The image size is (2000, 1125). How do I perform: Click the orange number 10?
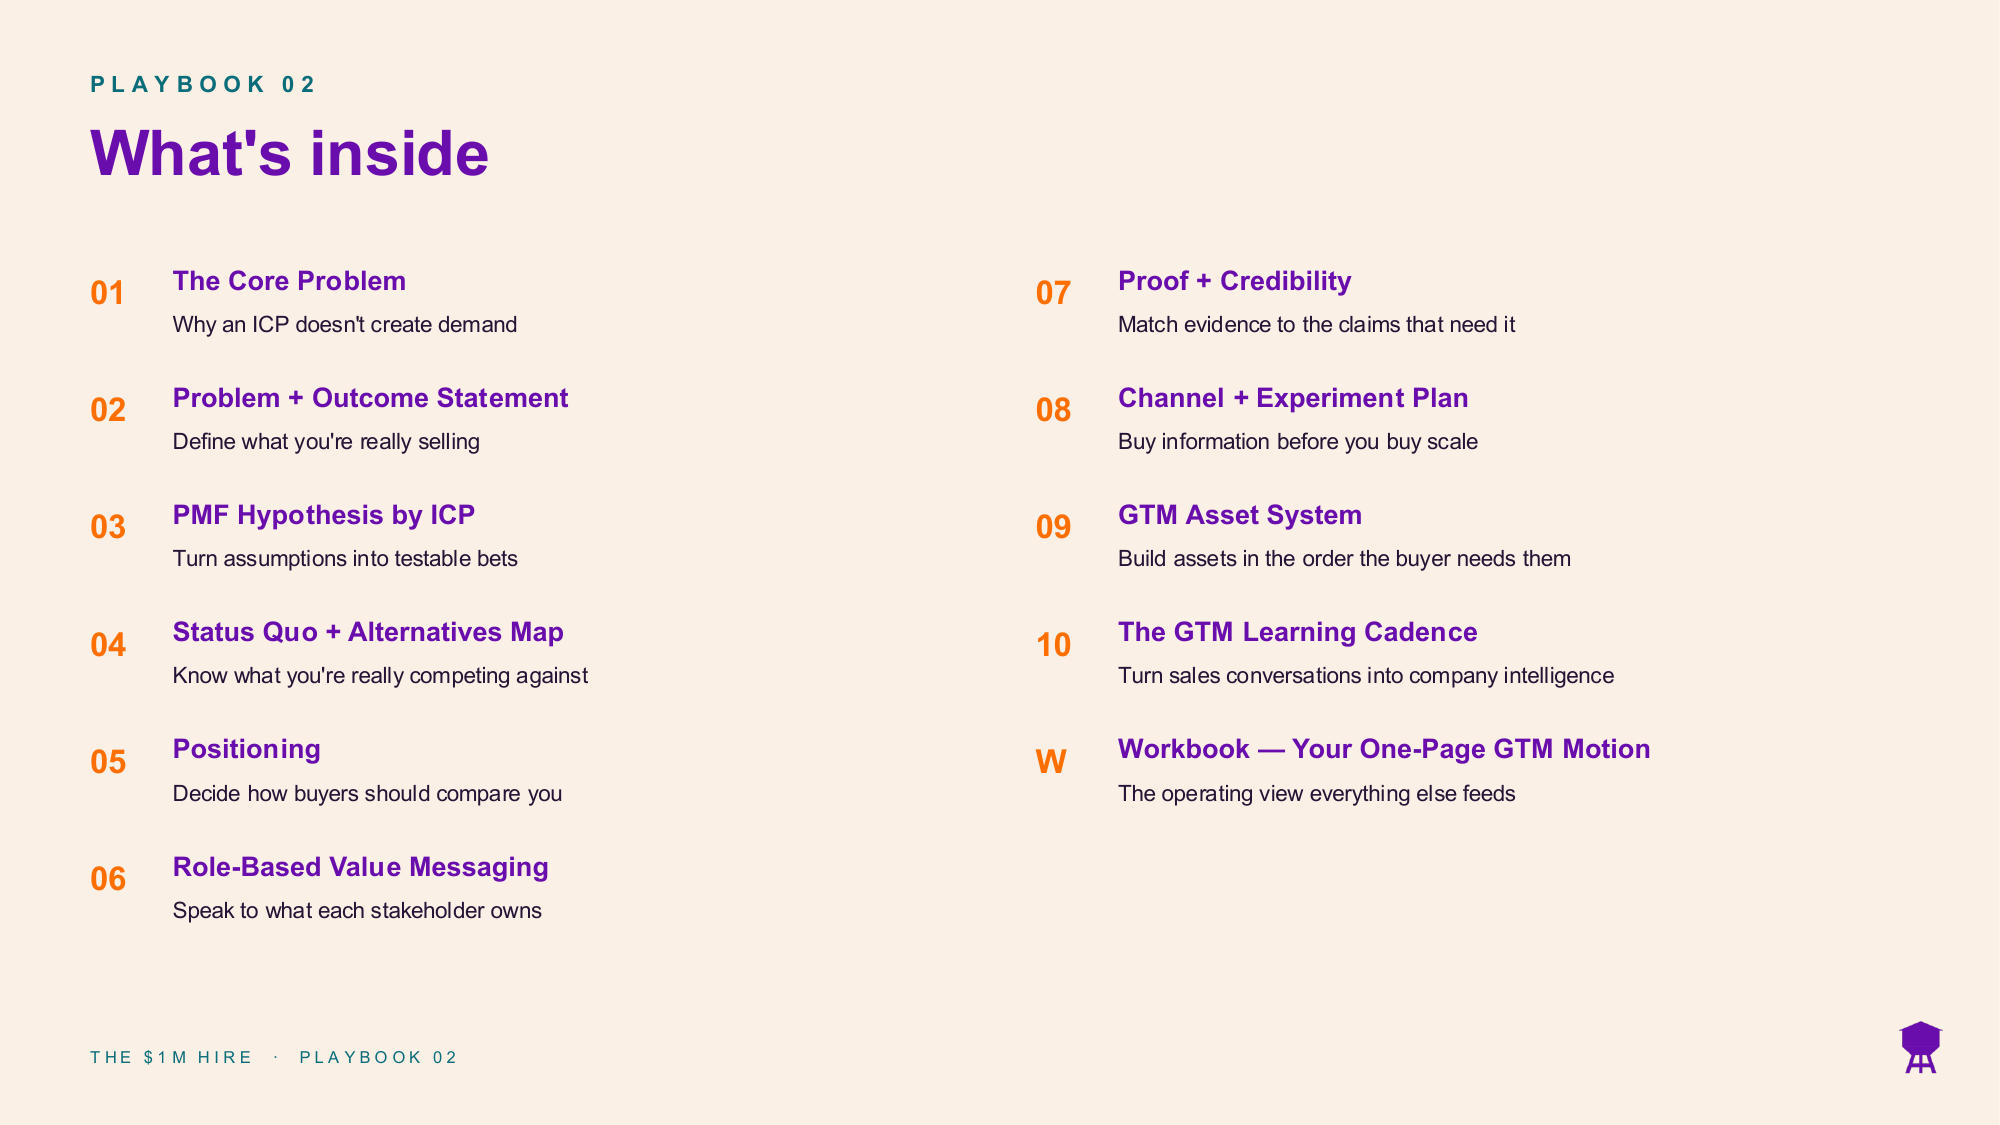click(x=1054, y=645)
